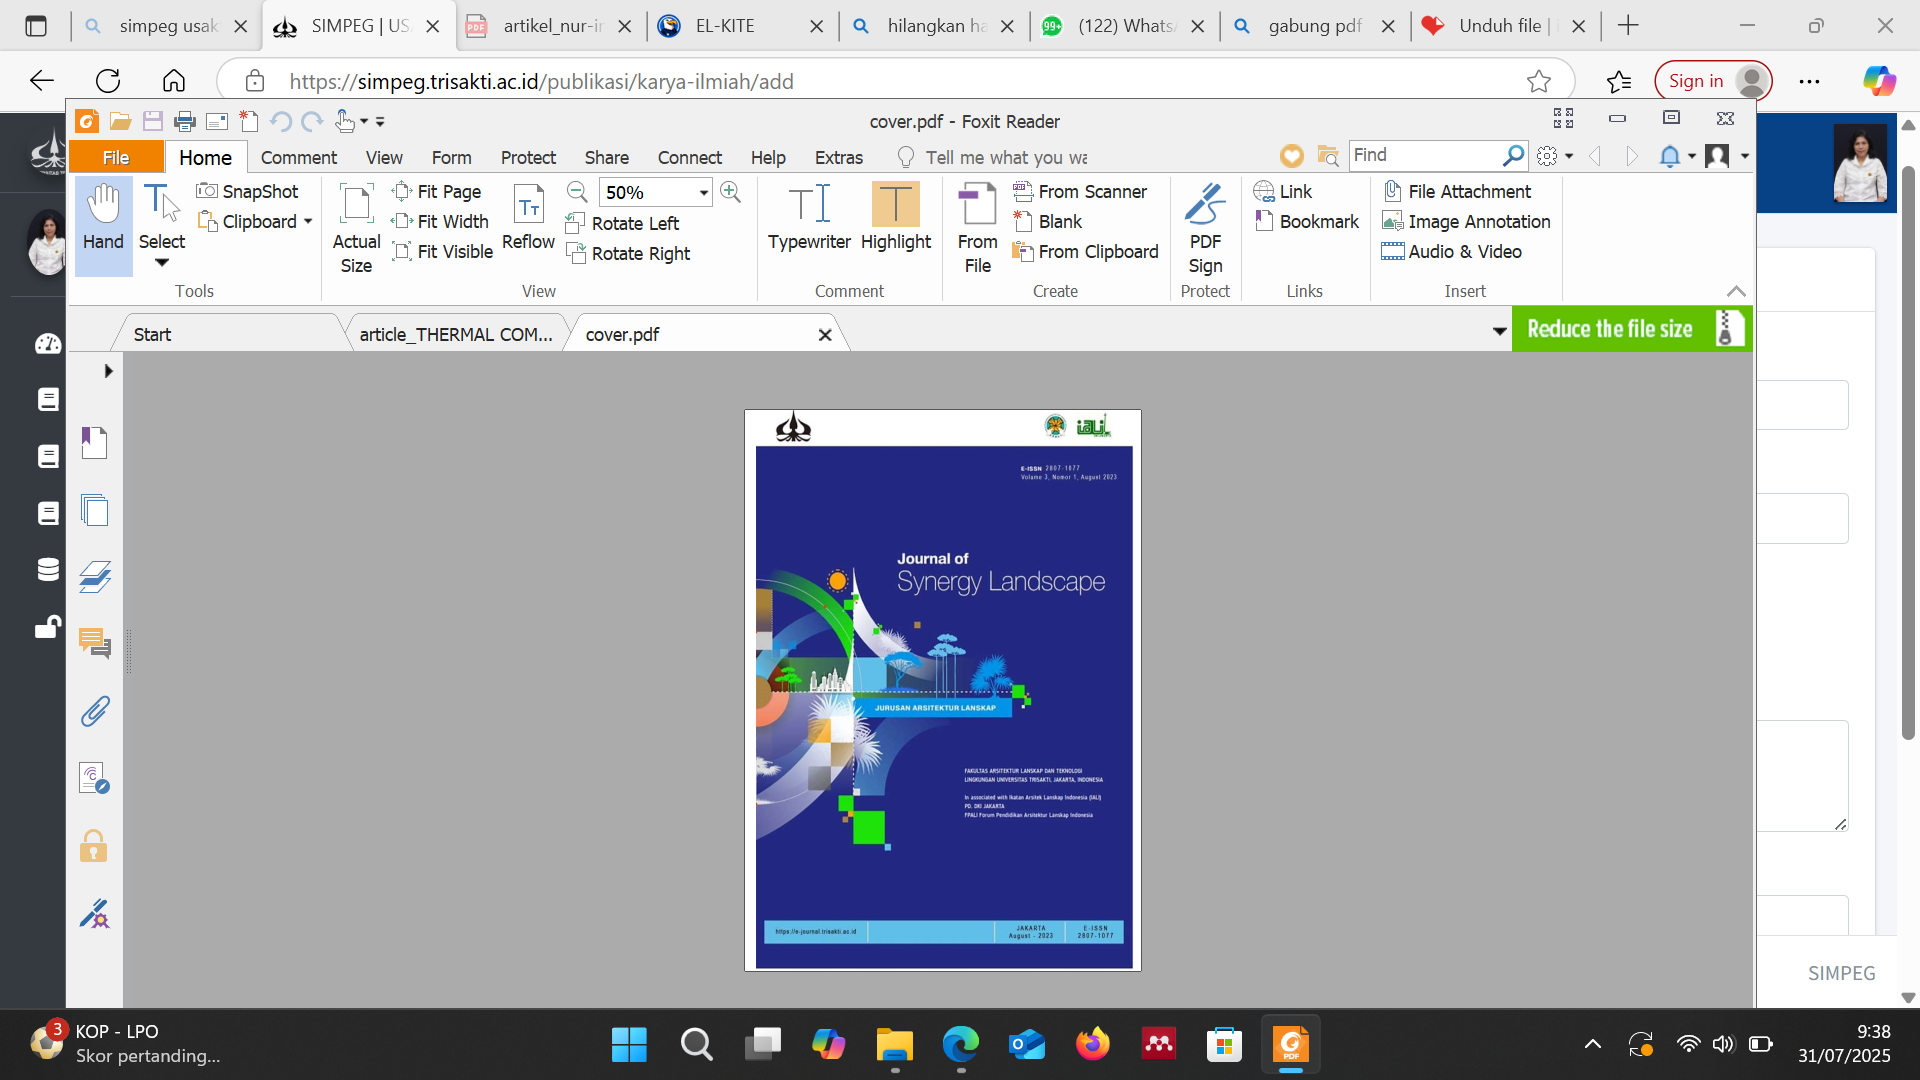This screenshot has height=1080, width=1920.
Task: Click the zoom out magnifier
Action: (577, 191)
